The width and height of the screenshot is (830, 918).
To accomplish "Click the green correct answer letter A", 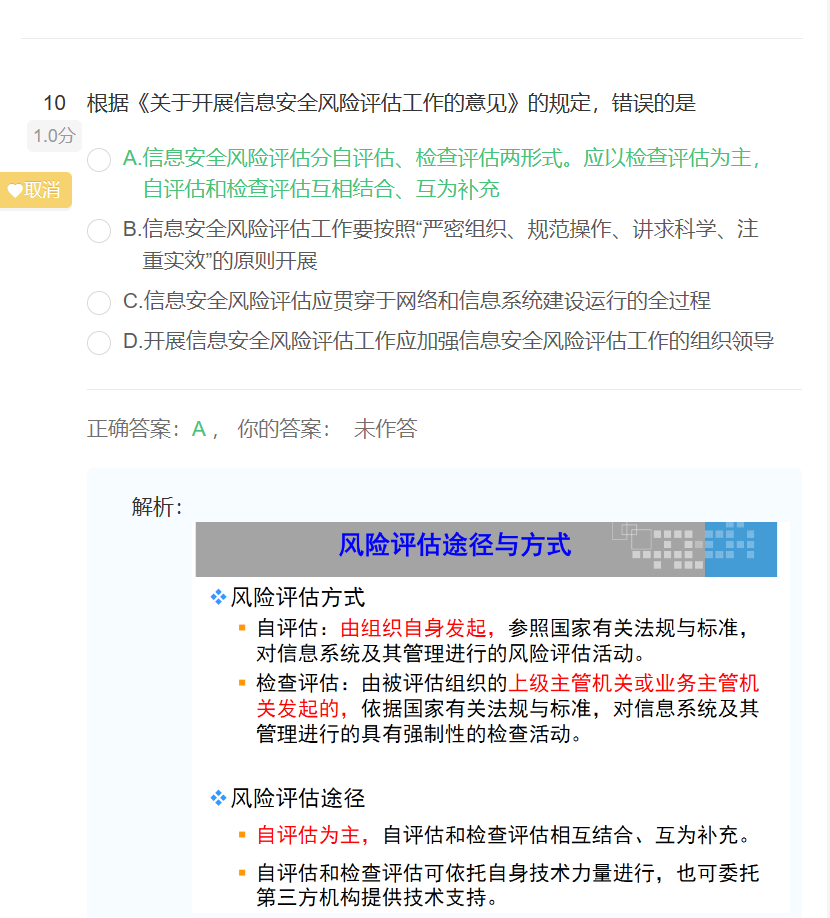I will (x=199, y=429).
